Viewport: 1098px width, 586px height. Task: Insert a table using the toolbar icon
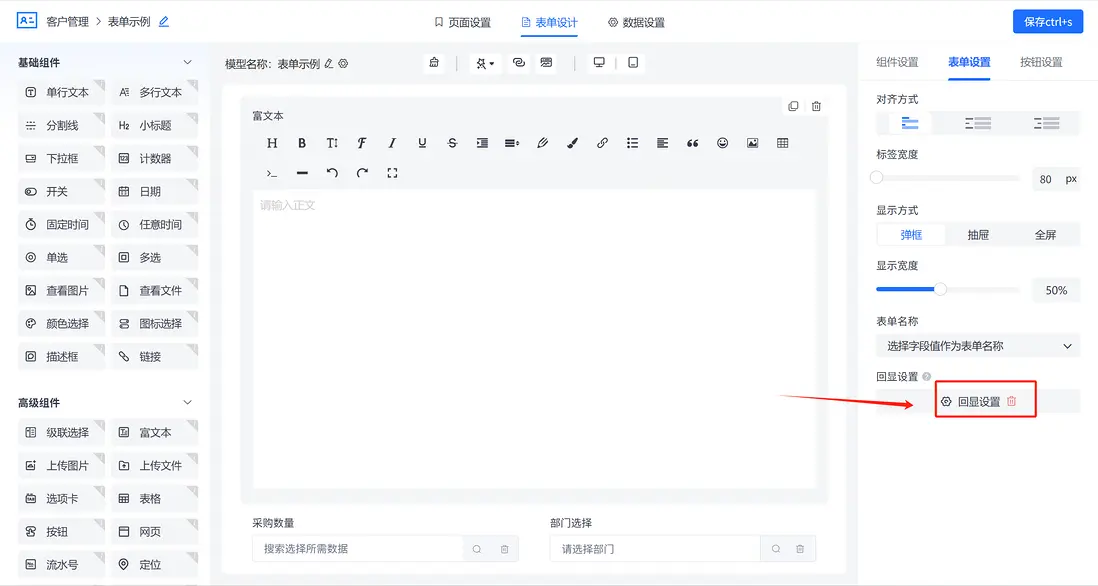tap(782, 142)
